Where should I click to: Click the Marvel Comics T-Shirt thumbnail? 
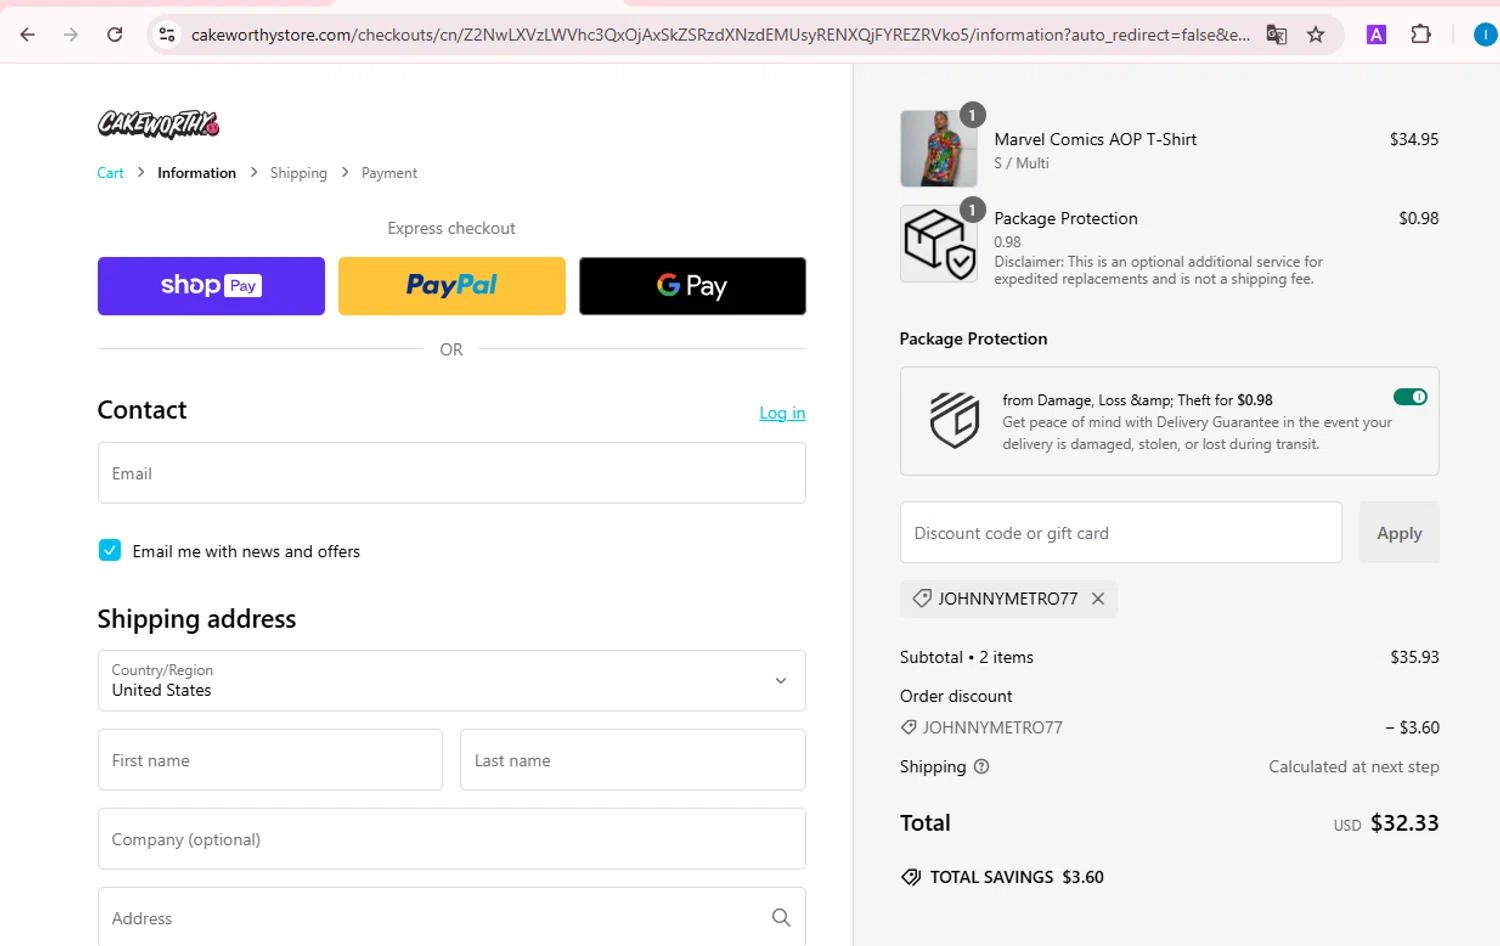tap(938, 148)
